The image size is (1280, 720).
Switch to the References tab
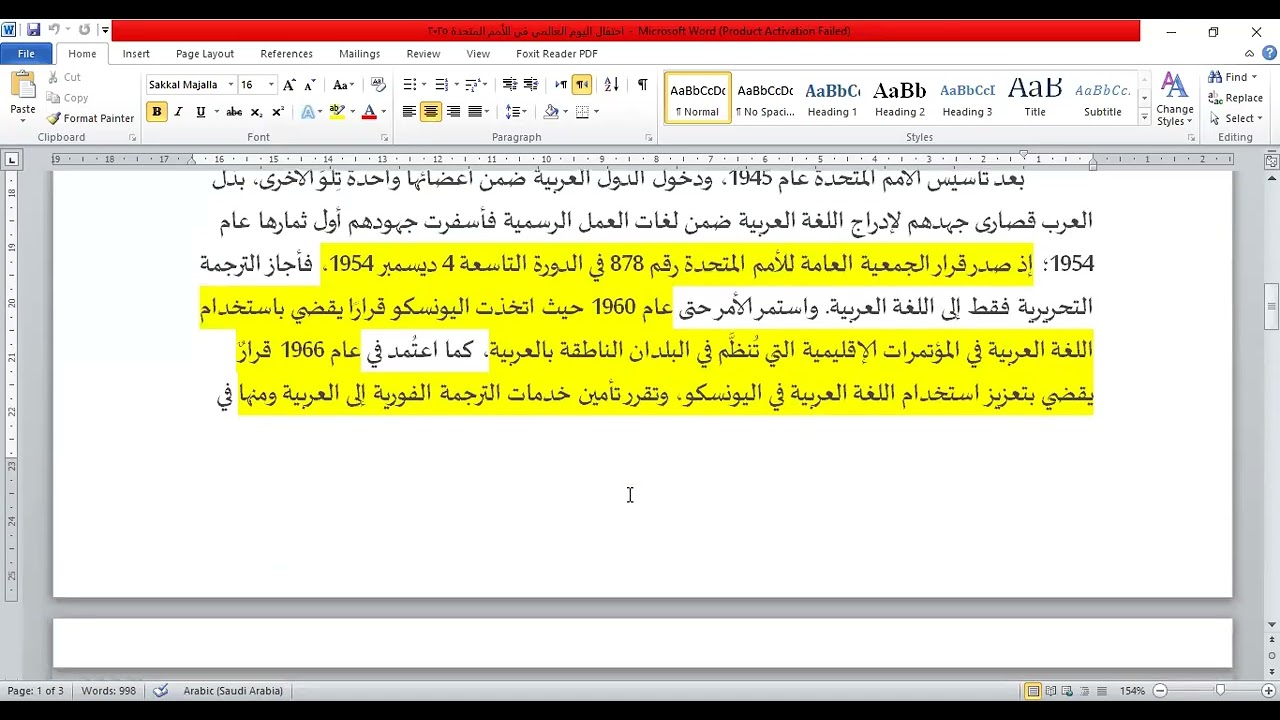286,54
